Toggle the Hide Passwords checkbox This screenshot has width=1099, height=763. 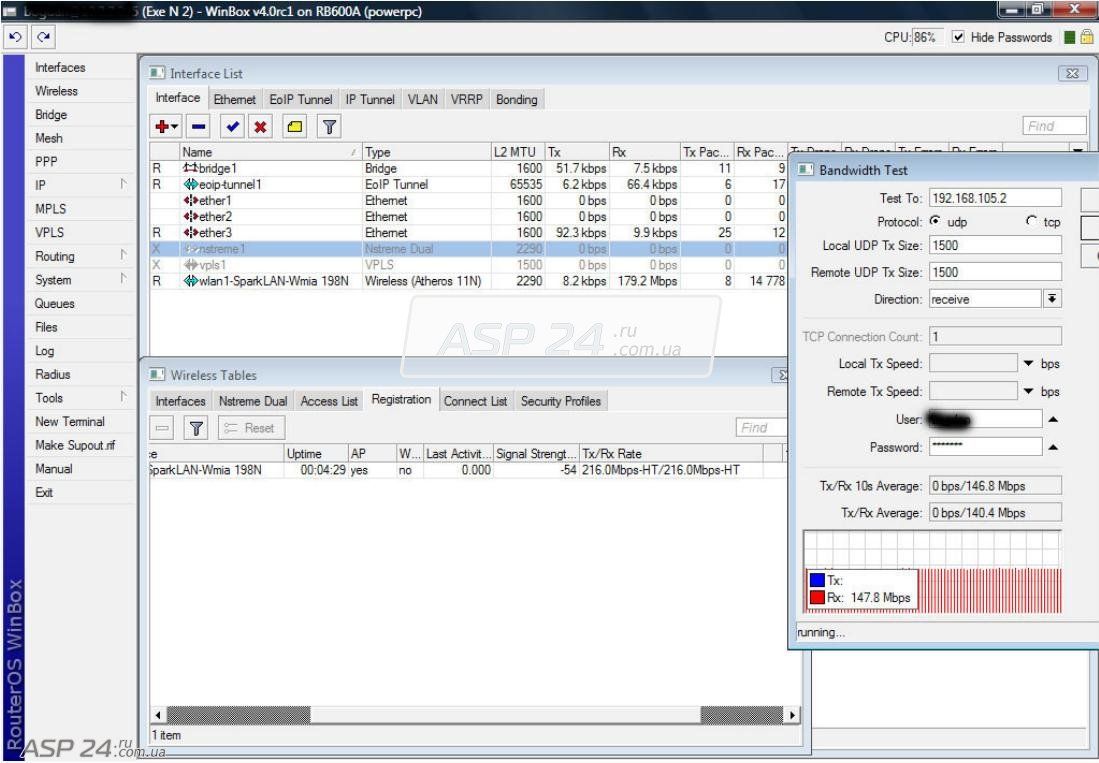[x=958, y=37]
